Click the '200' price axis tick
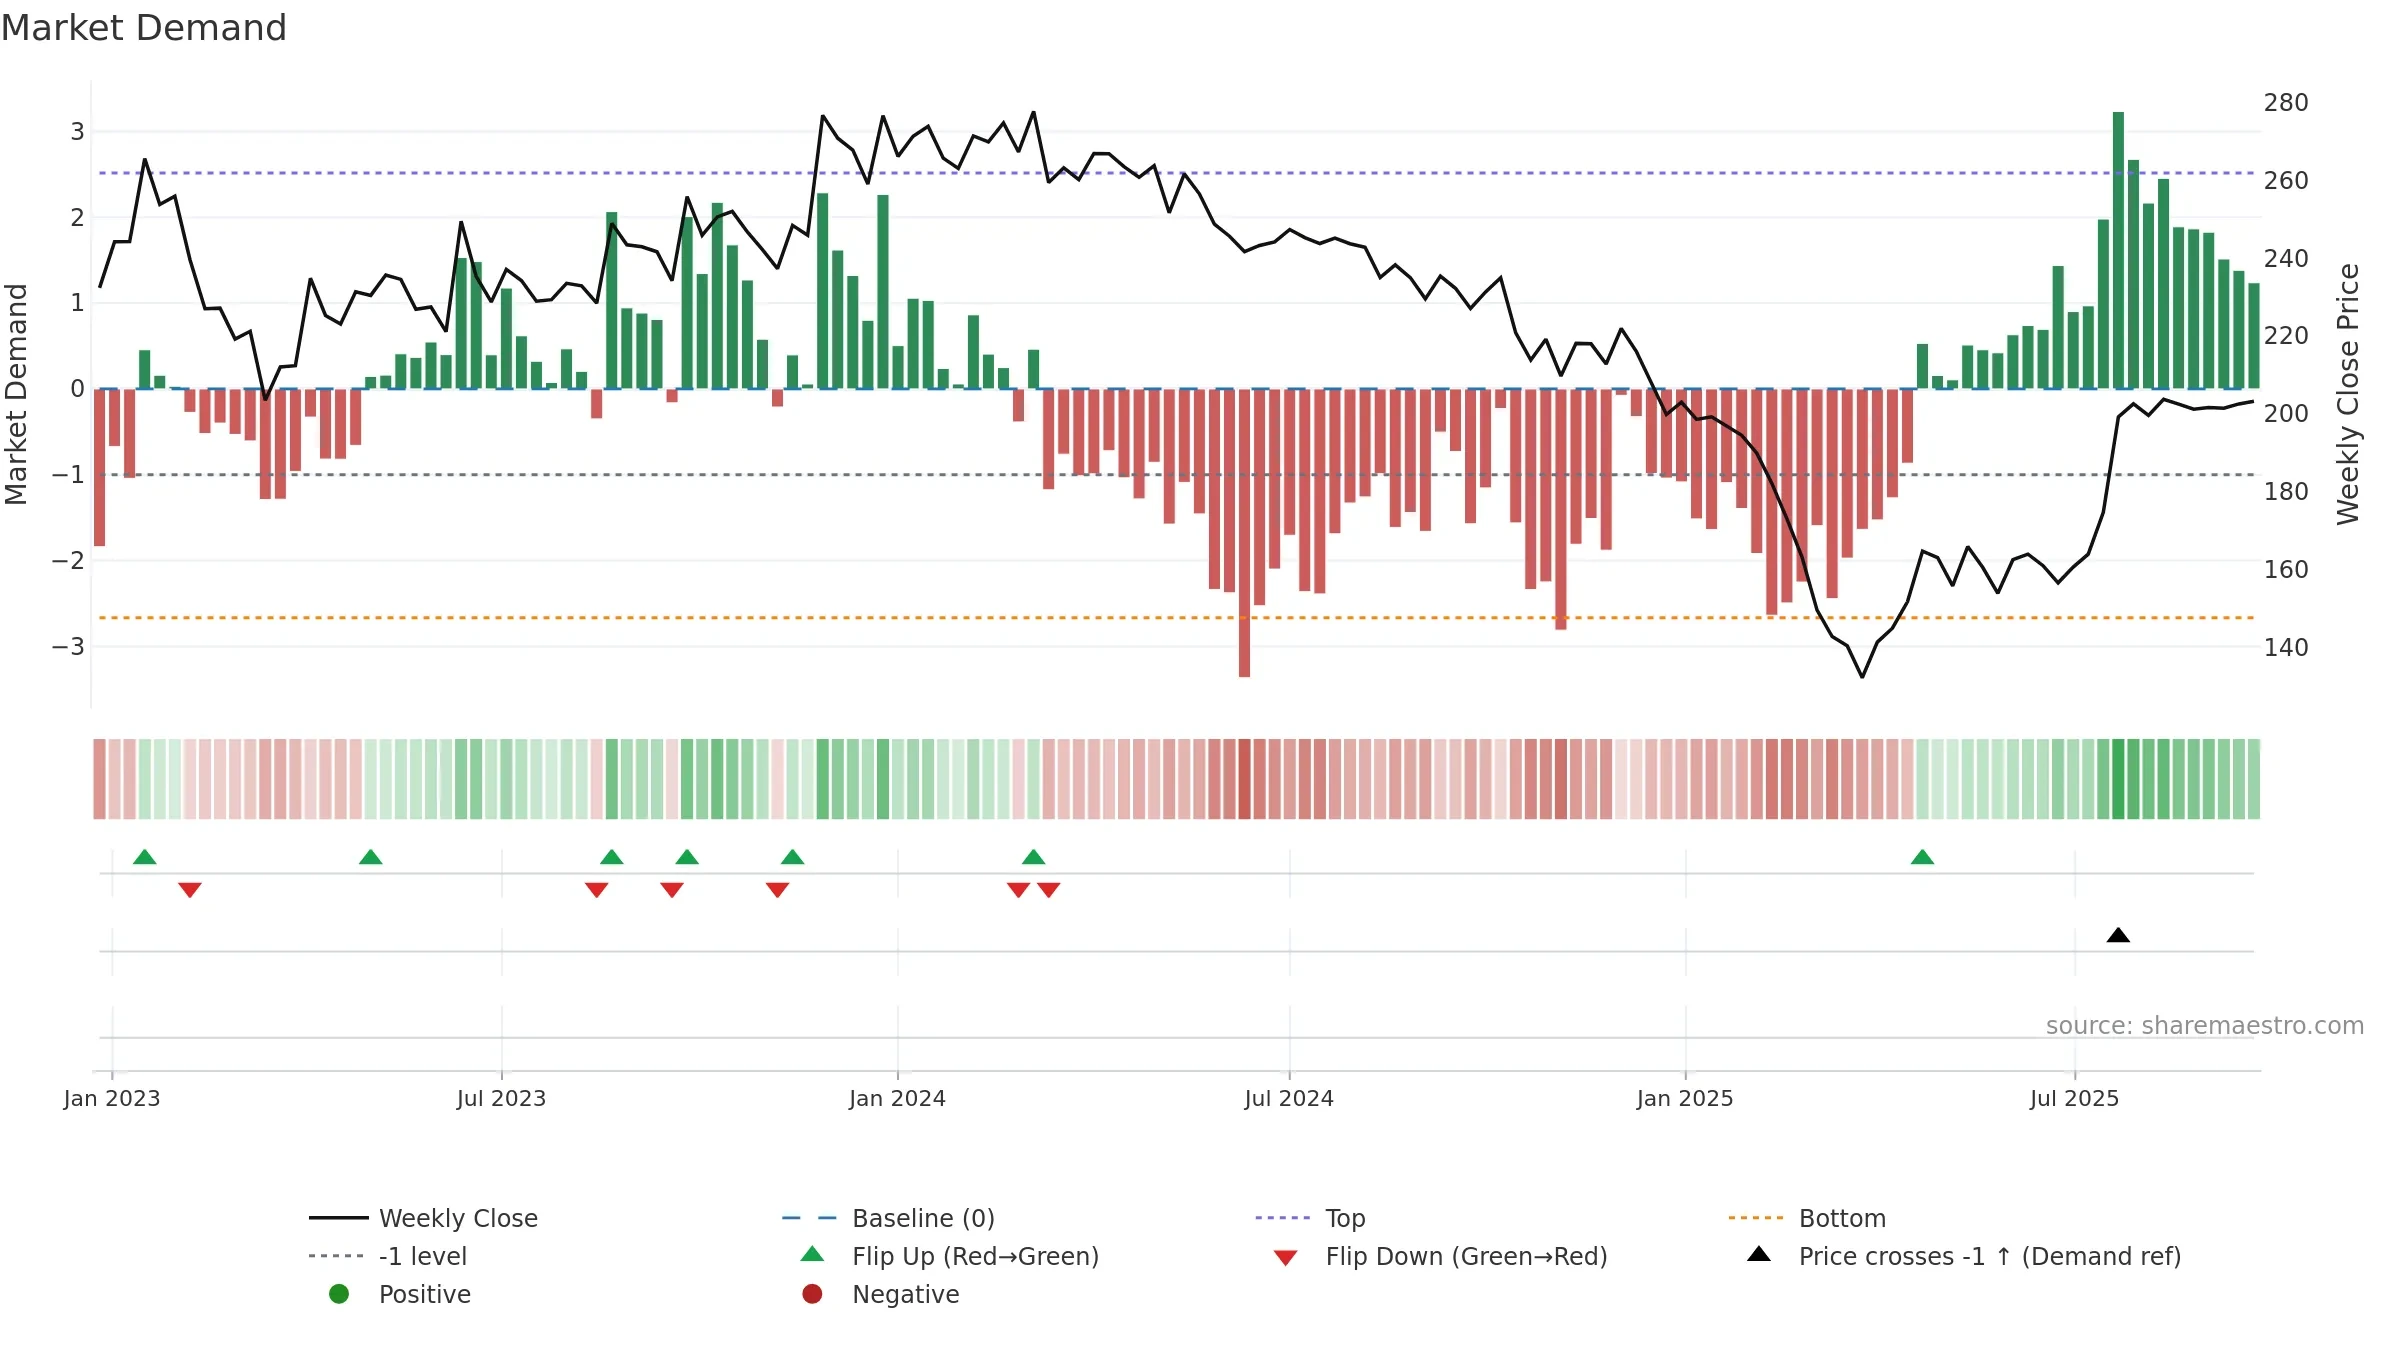The image size is (2400, 1350). click(2286, 413)
